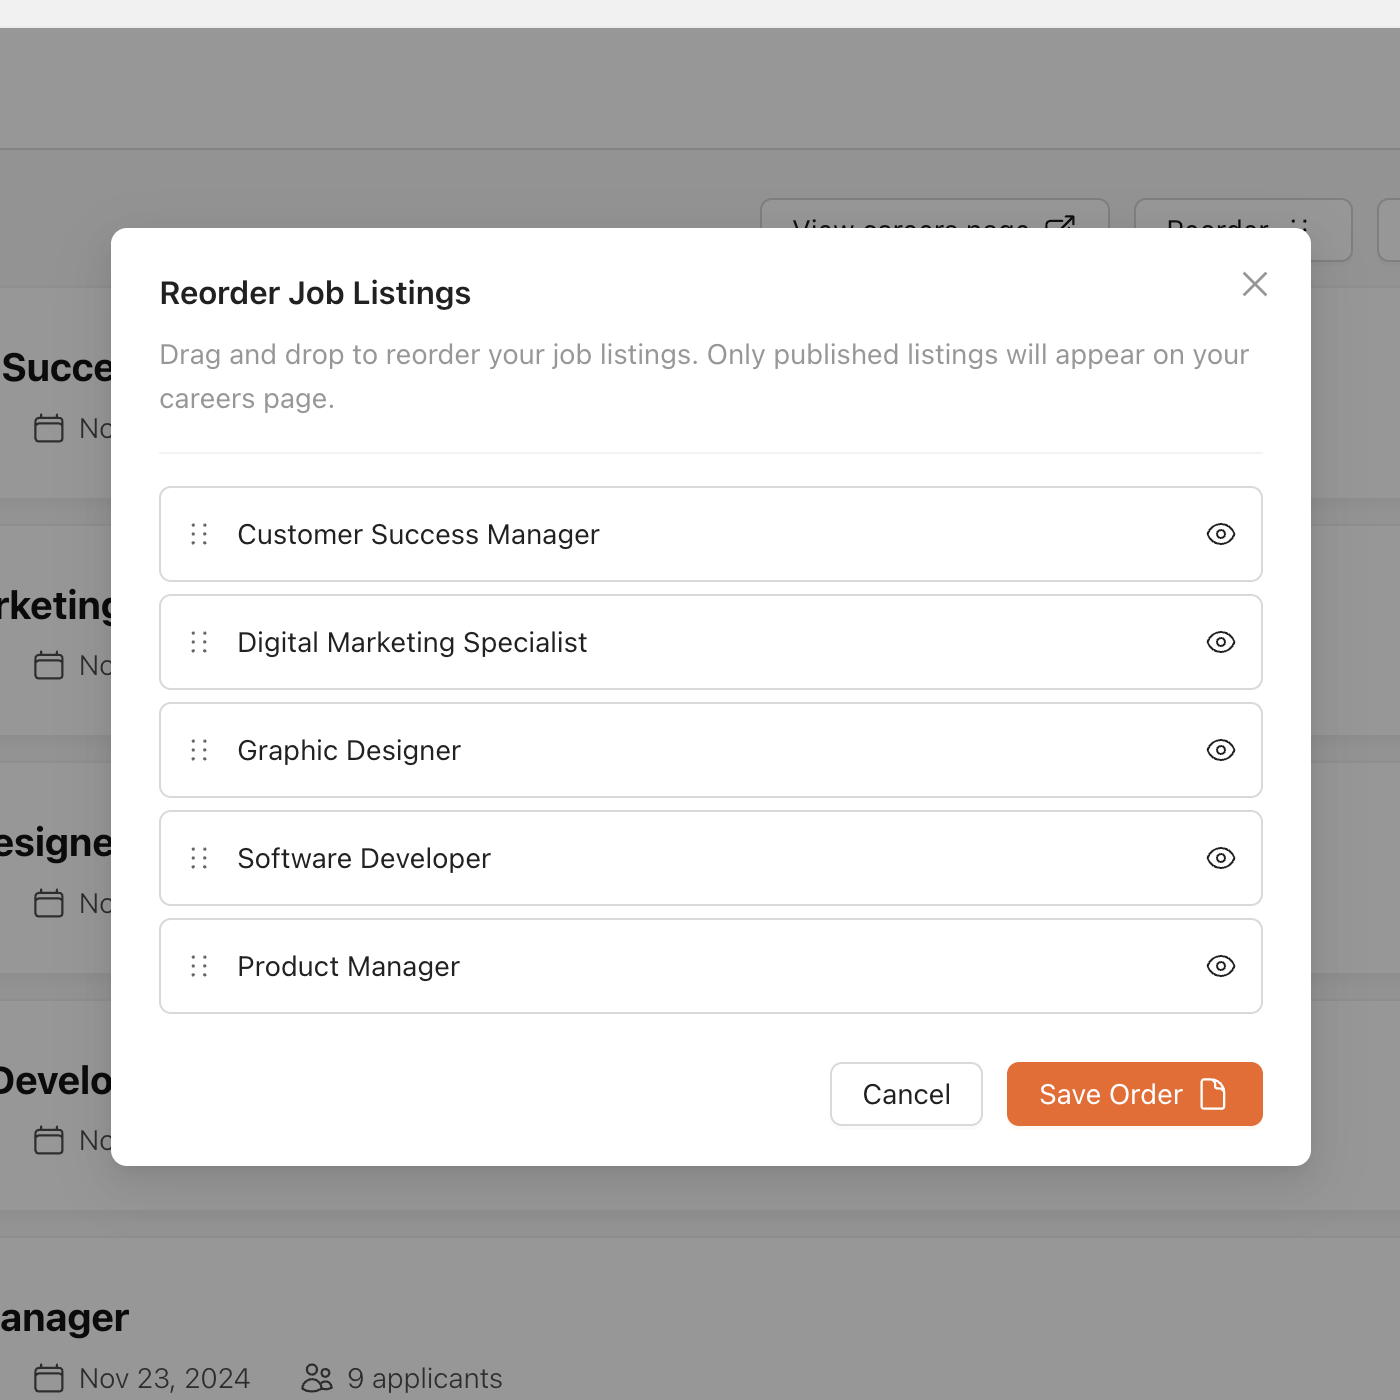This screenshot has width=1400, height=1400.
Task: Cancel the reorder dialog
Action: [x=906, y=1094]
